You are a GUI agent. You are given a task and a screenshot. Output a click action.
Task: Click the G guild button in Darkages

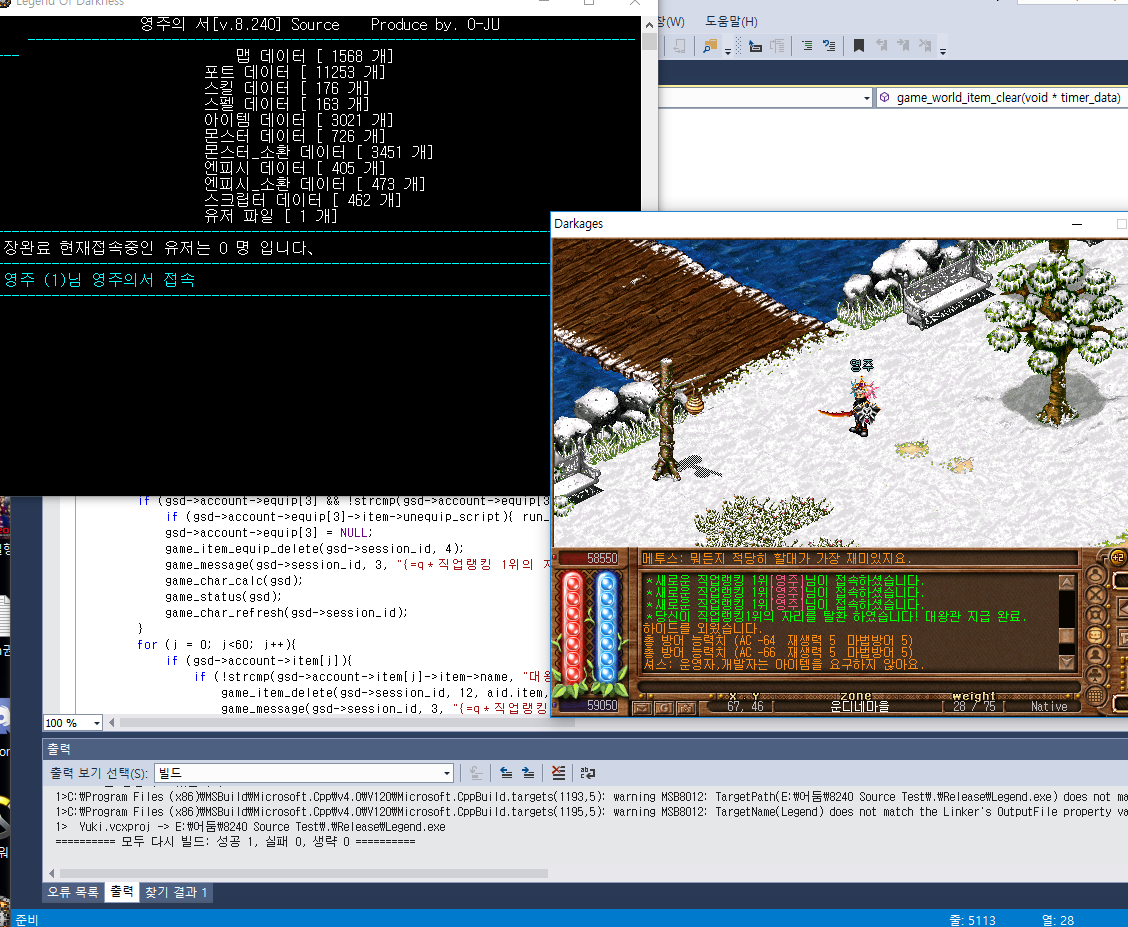[664, 708]
